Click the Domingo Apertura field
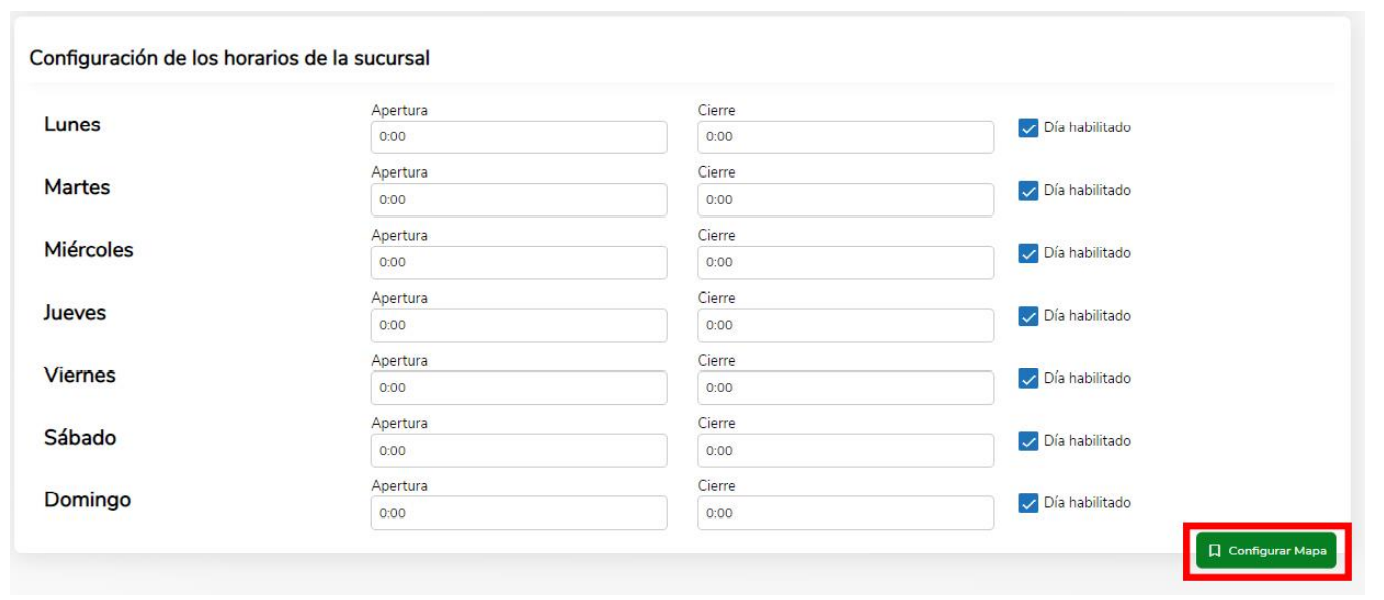Image resolution: width=1384 pixels, height=600 pixels. coord(519,513)
